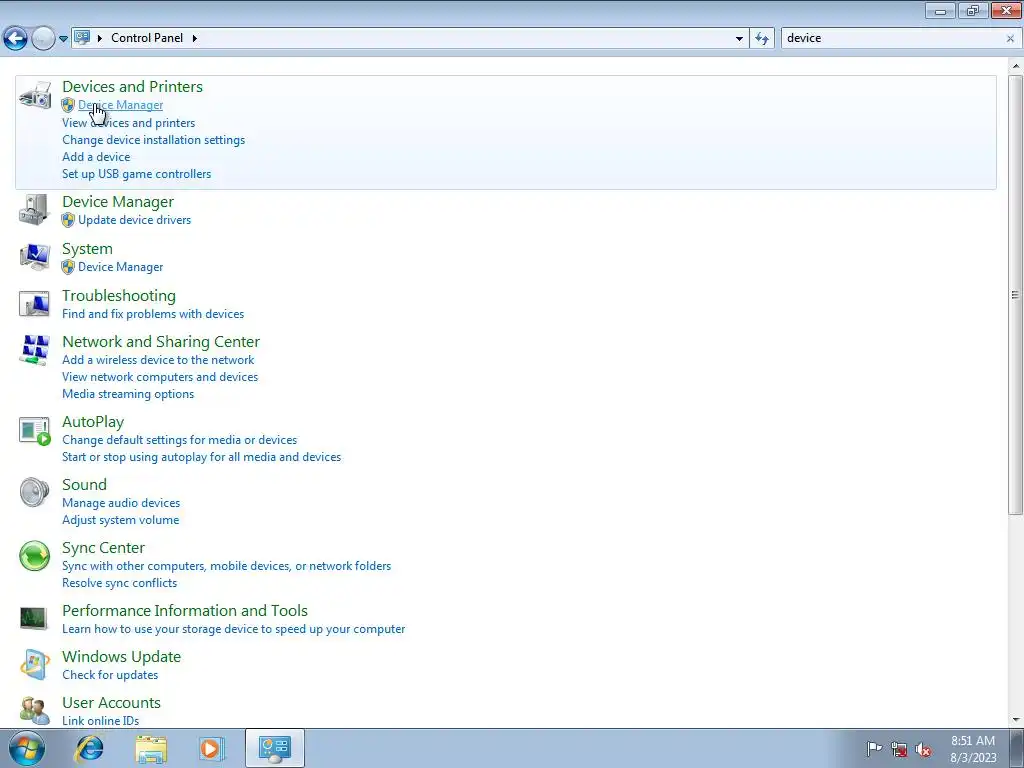Click Learn how to use your storage device

click(234, 629)
